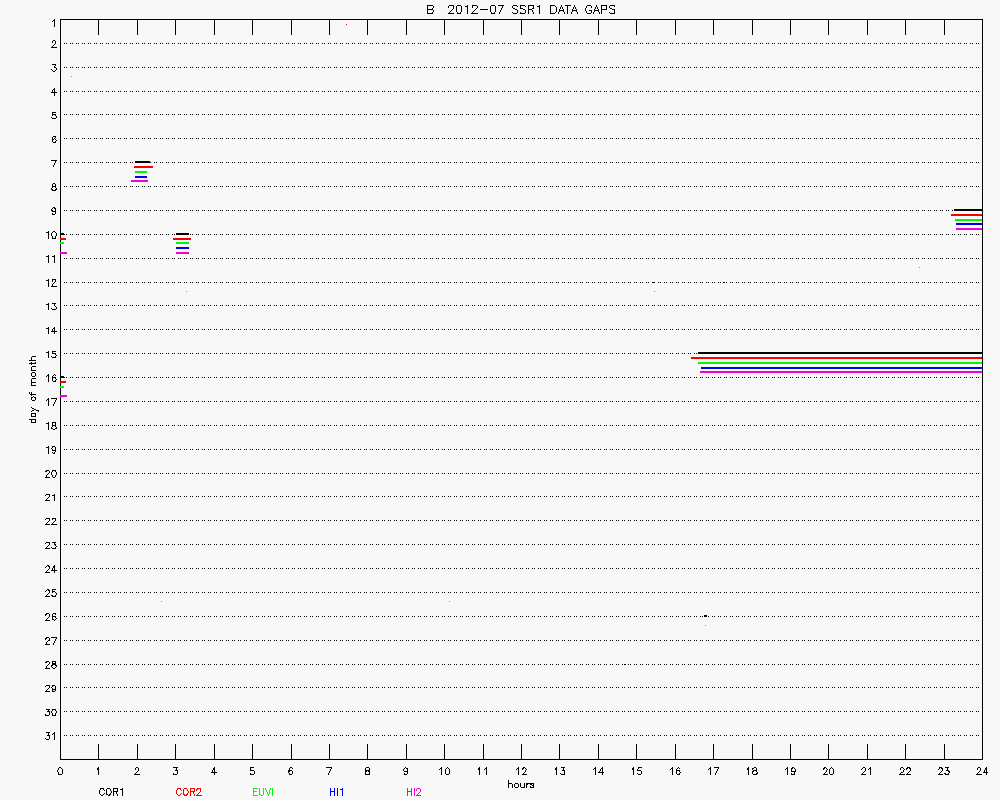
Task: Select the long black gap bar on day 15
Action: 840,353
